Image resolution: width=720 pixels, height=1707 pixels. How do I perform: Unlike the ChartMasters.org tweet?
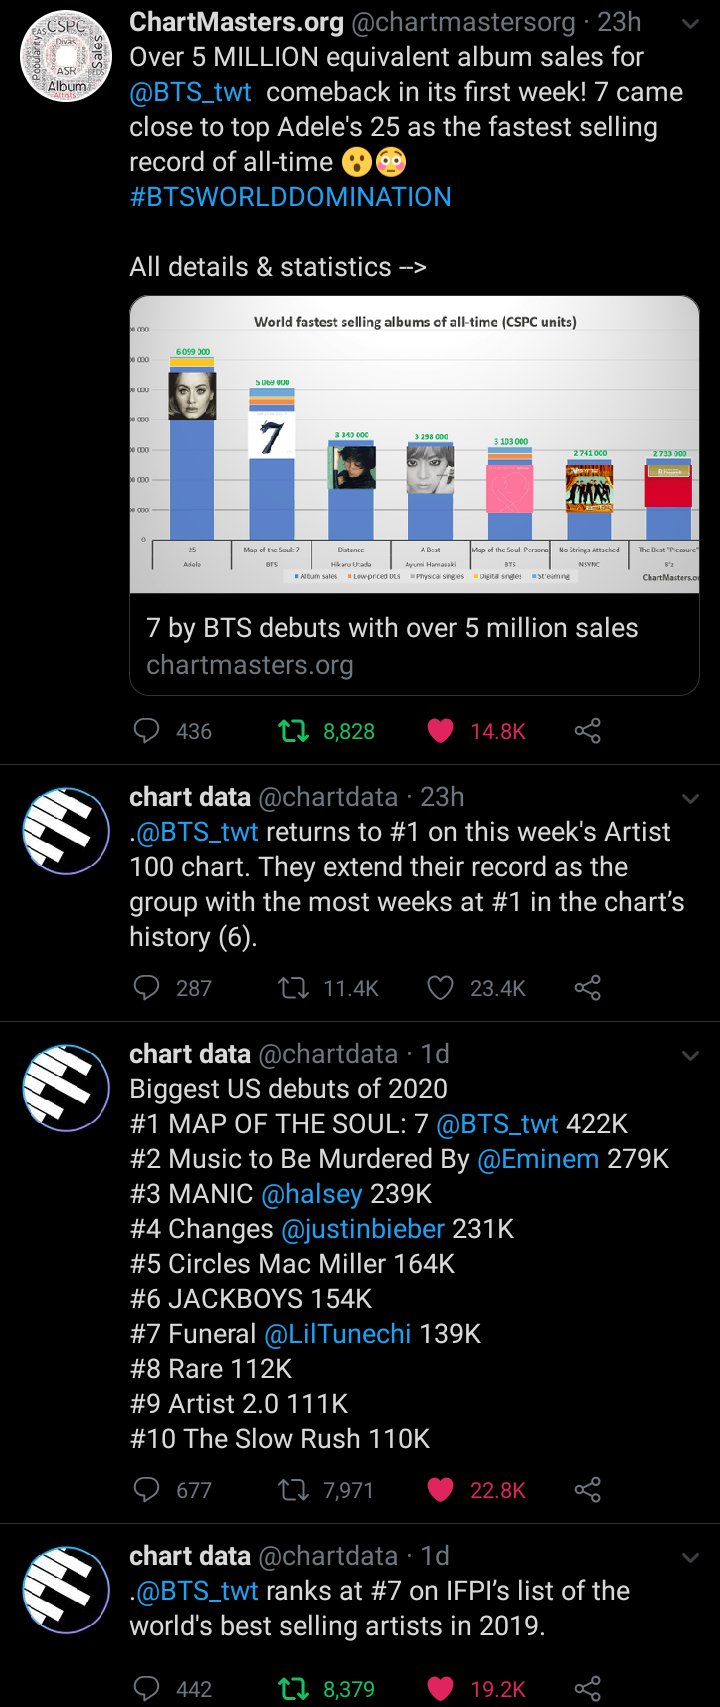click(x=440, y=731)
